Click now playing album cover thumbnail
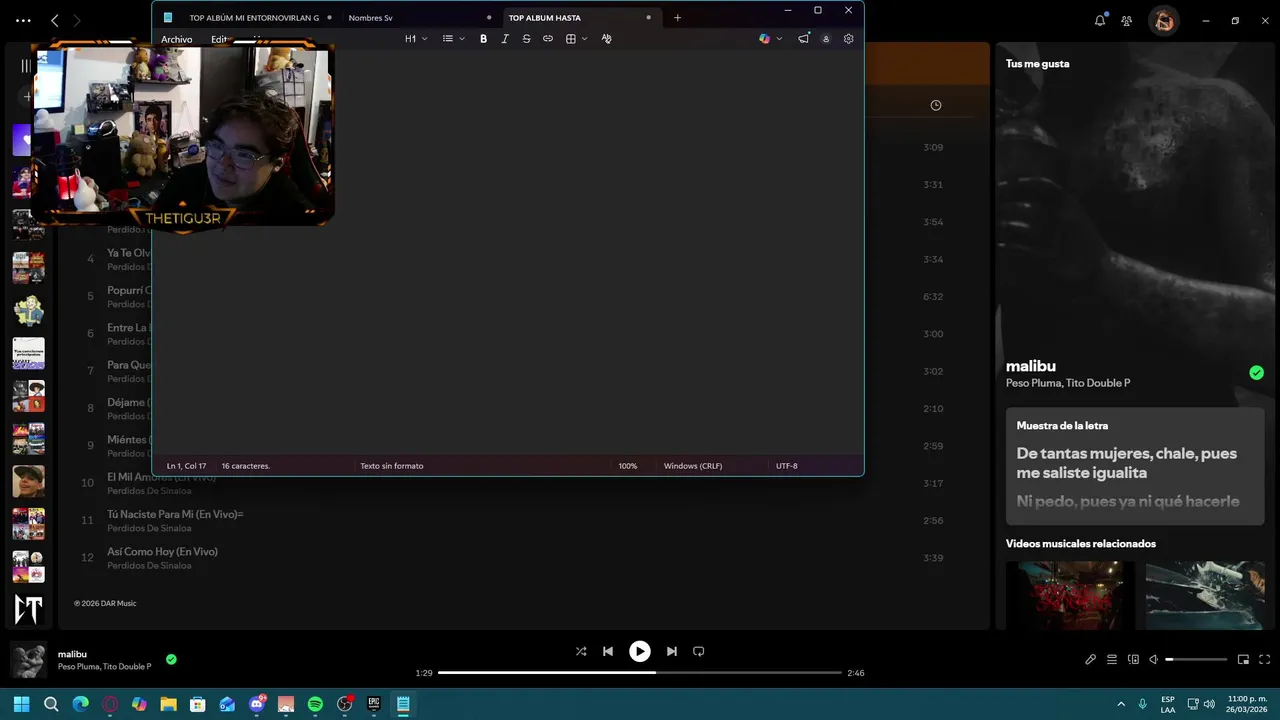1280x720 pixels. [x=28, y=660]
